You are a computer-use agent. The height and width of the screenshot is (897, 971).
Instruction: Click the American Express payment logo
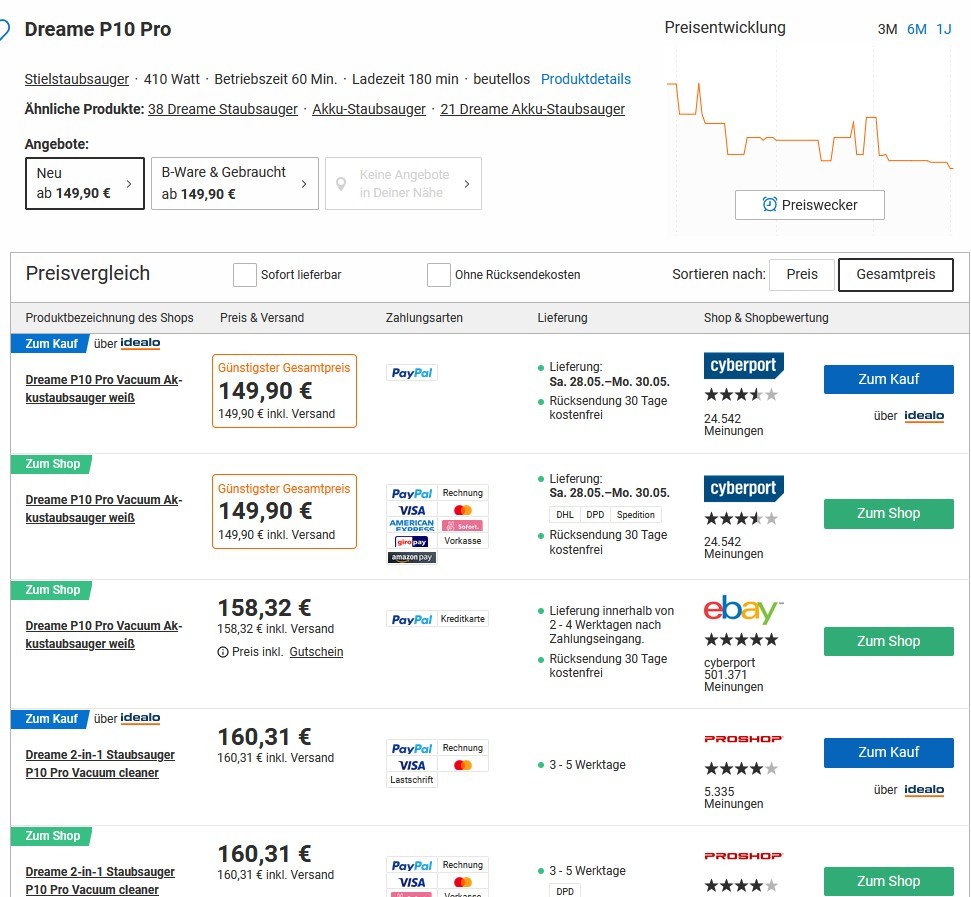coord(412,526)
